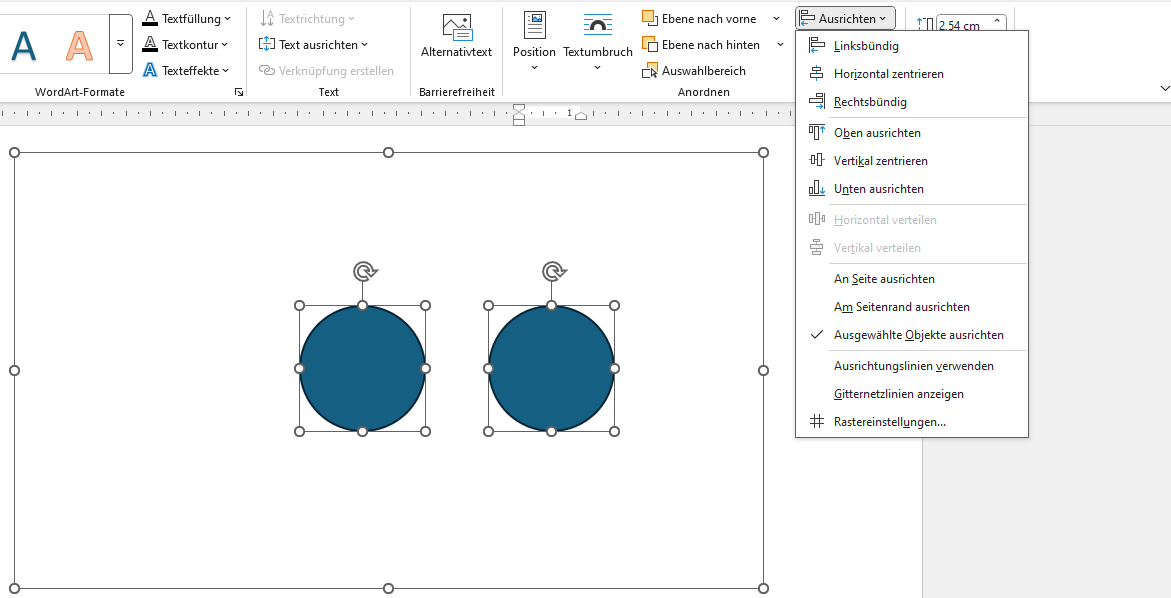This screenshot has width=1171, height=598.
Task: Apply the blue WordArt style A
Action: [x=24, y=45]
